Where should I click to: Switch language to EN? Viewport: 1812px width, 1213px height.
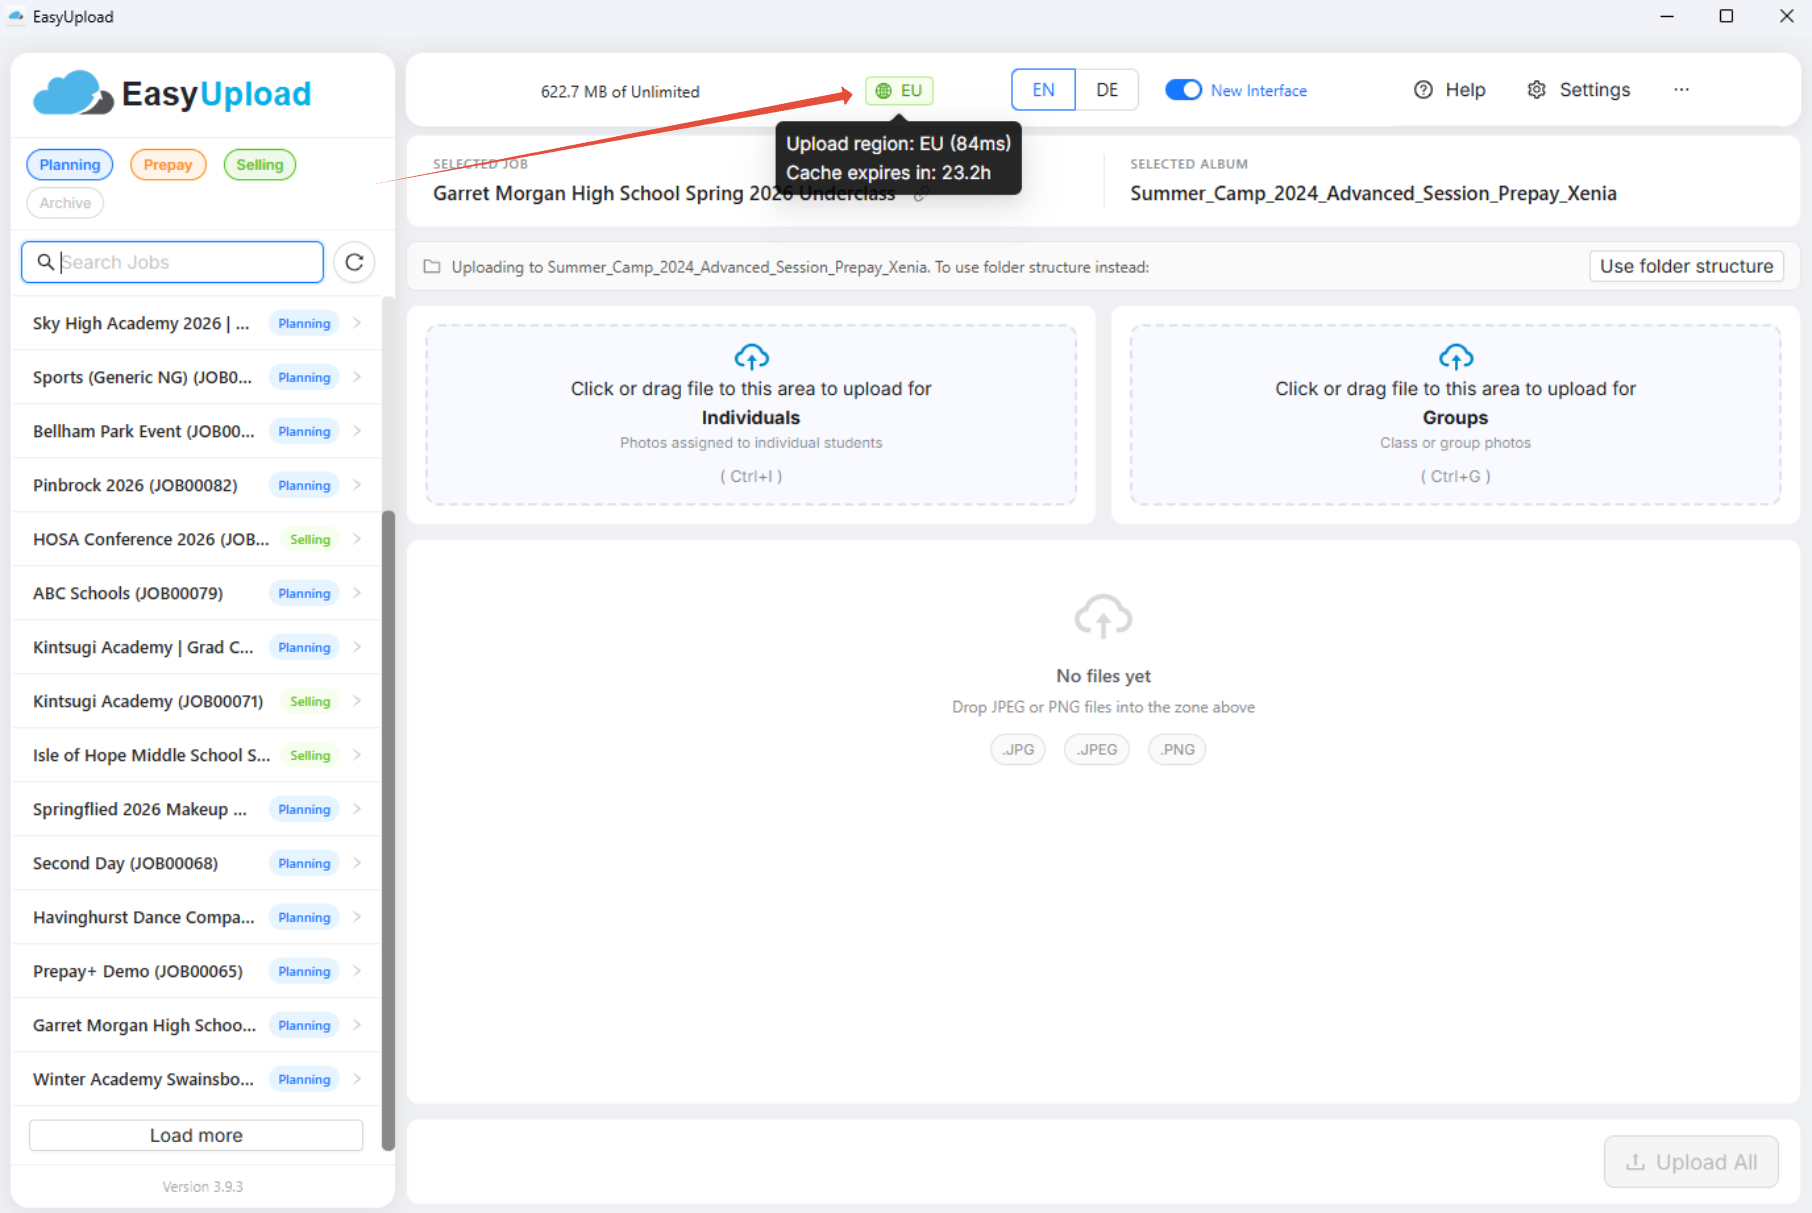1043,90
